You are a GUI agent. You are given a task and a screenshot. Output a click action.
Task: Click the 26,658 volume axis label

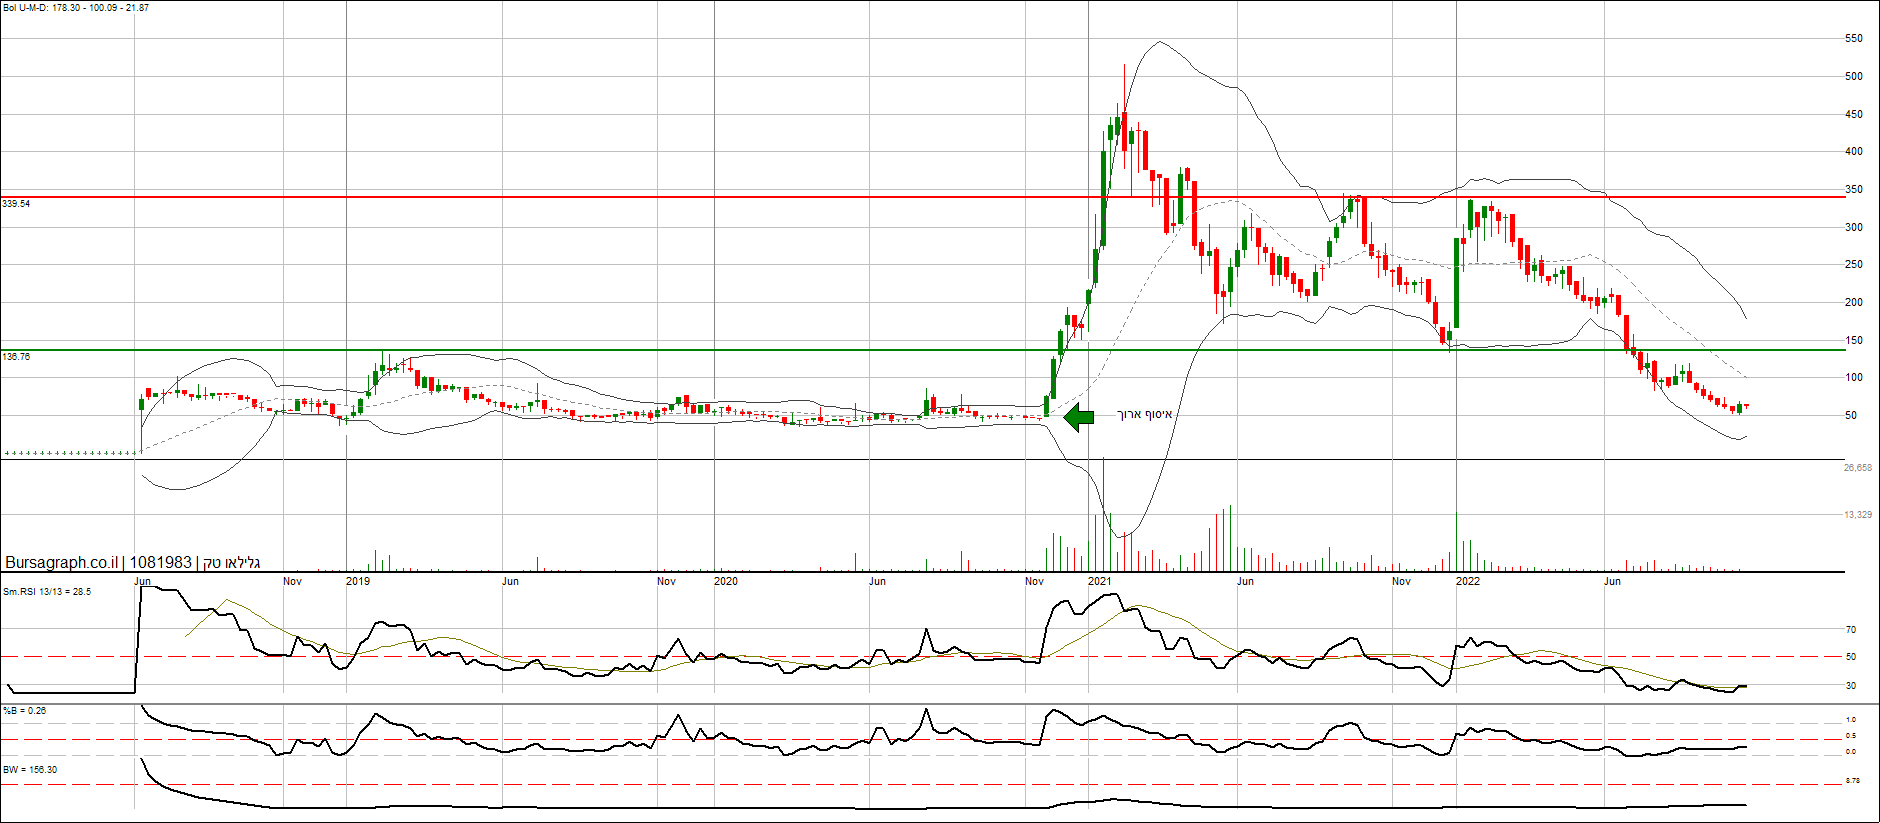point(1857,468)
